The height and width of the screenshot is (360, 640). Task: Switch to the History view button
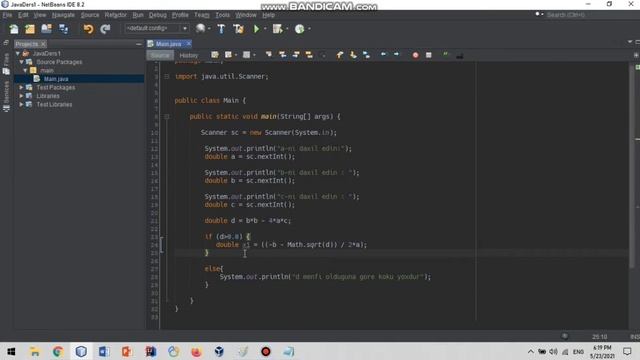(x=189, y=55)
